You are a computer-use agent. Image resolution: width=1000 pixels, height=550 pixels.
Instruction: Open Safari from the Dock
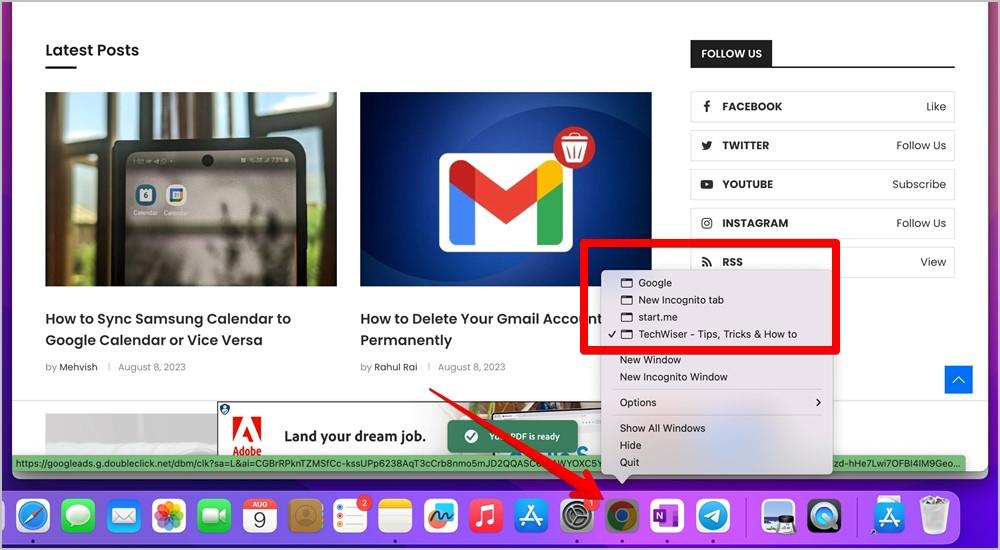pos(33,516)
